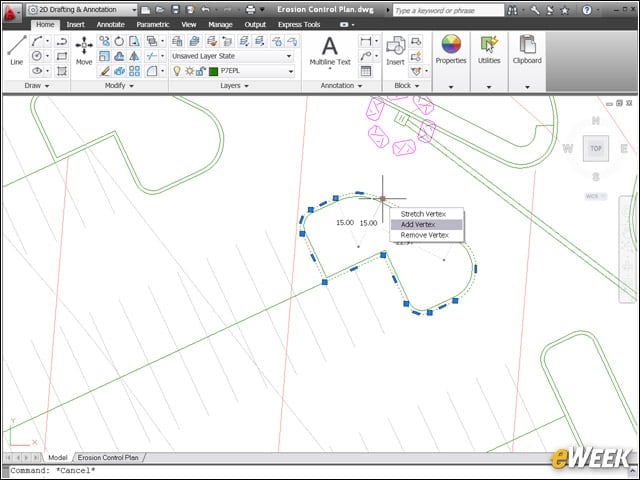The image size is (640, 480).
Task: Expand the Utilities panel arrow
Action: tap(489, 87)
